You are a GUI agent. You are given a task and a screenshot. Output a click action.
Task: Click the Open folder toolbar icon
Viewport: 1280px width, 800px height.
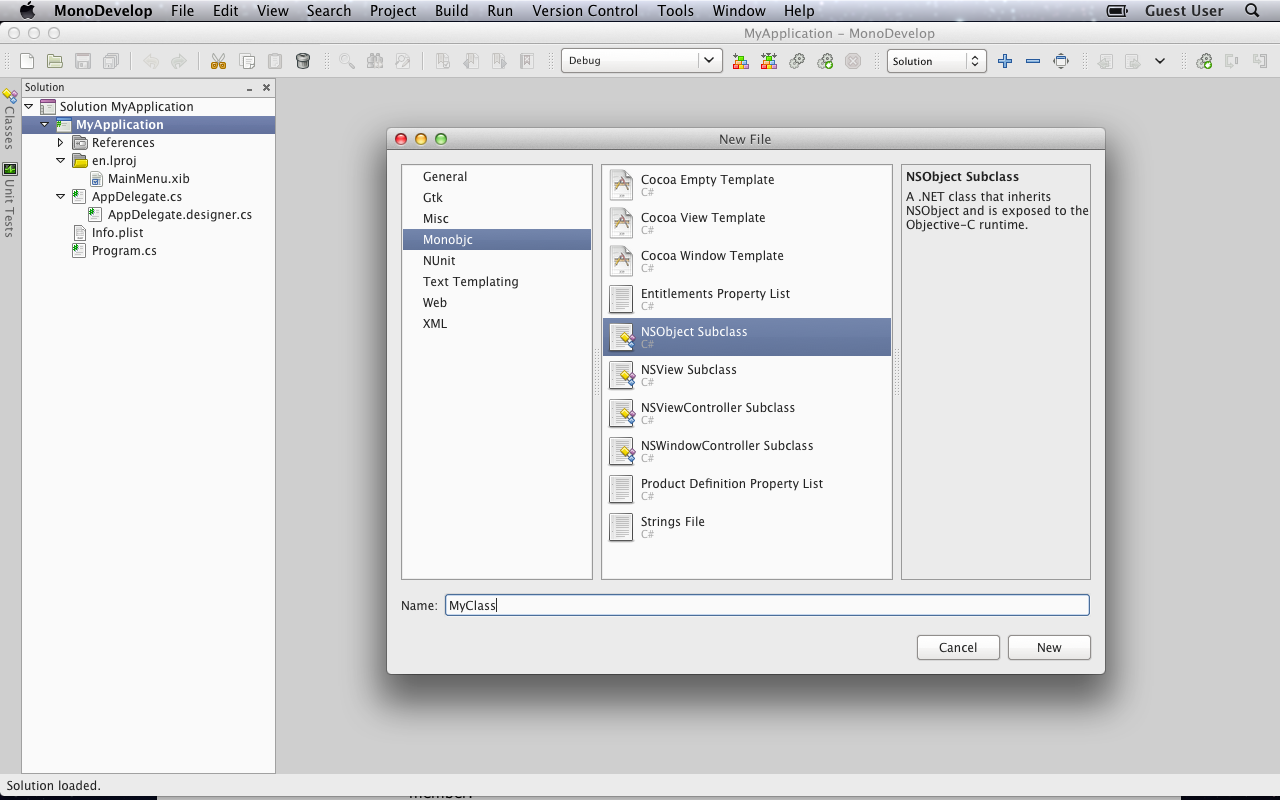(55, 61)
